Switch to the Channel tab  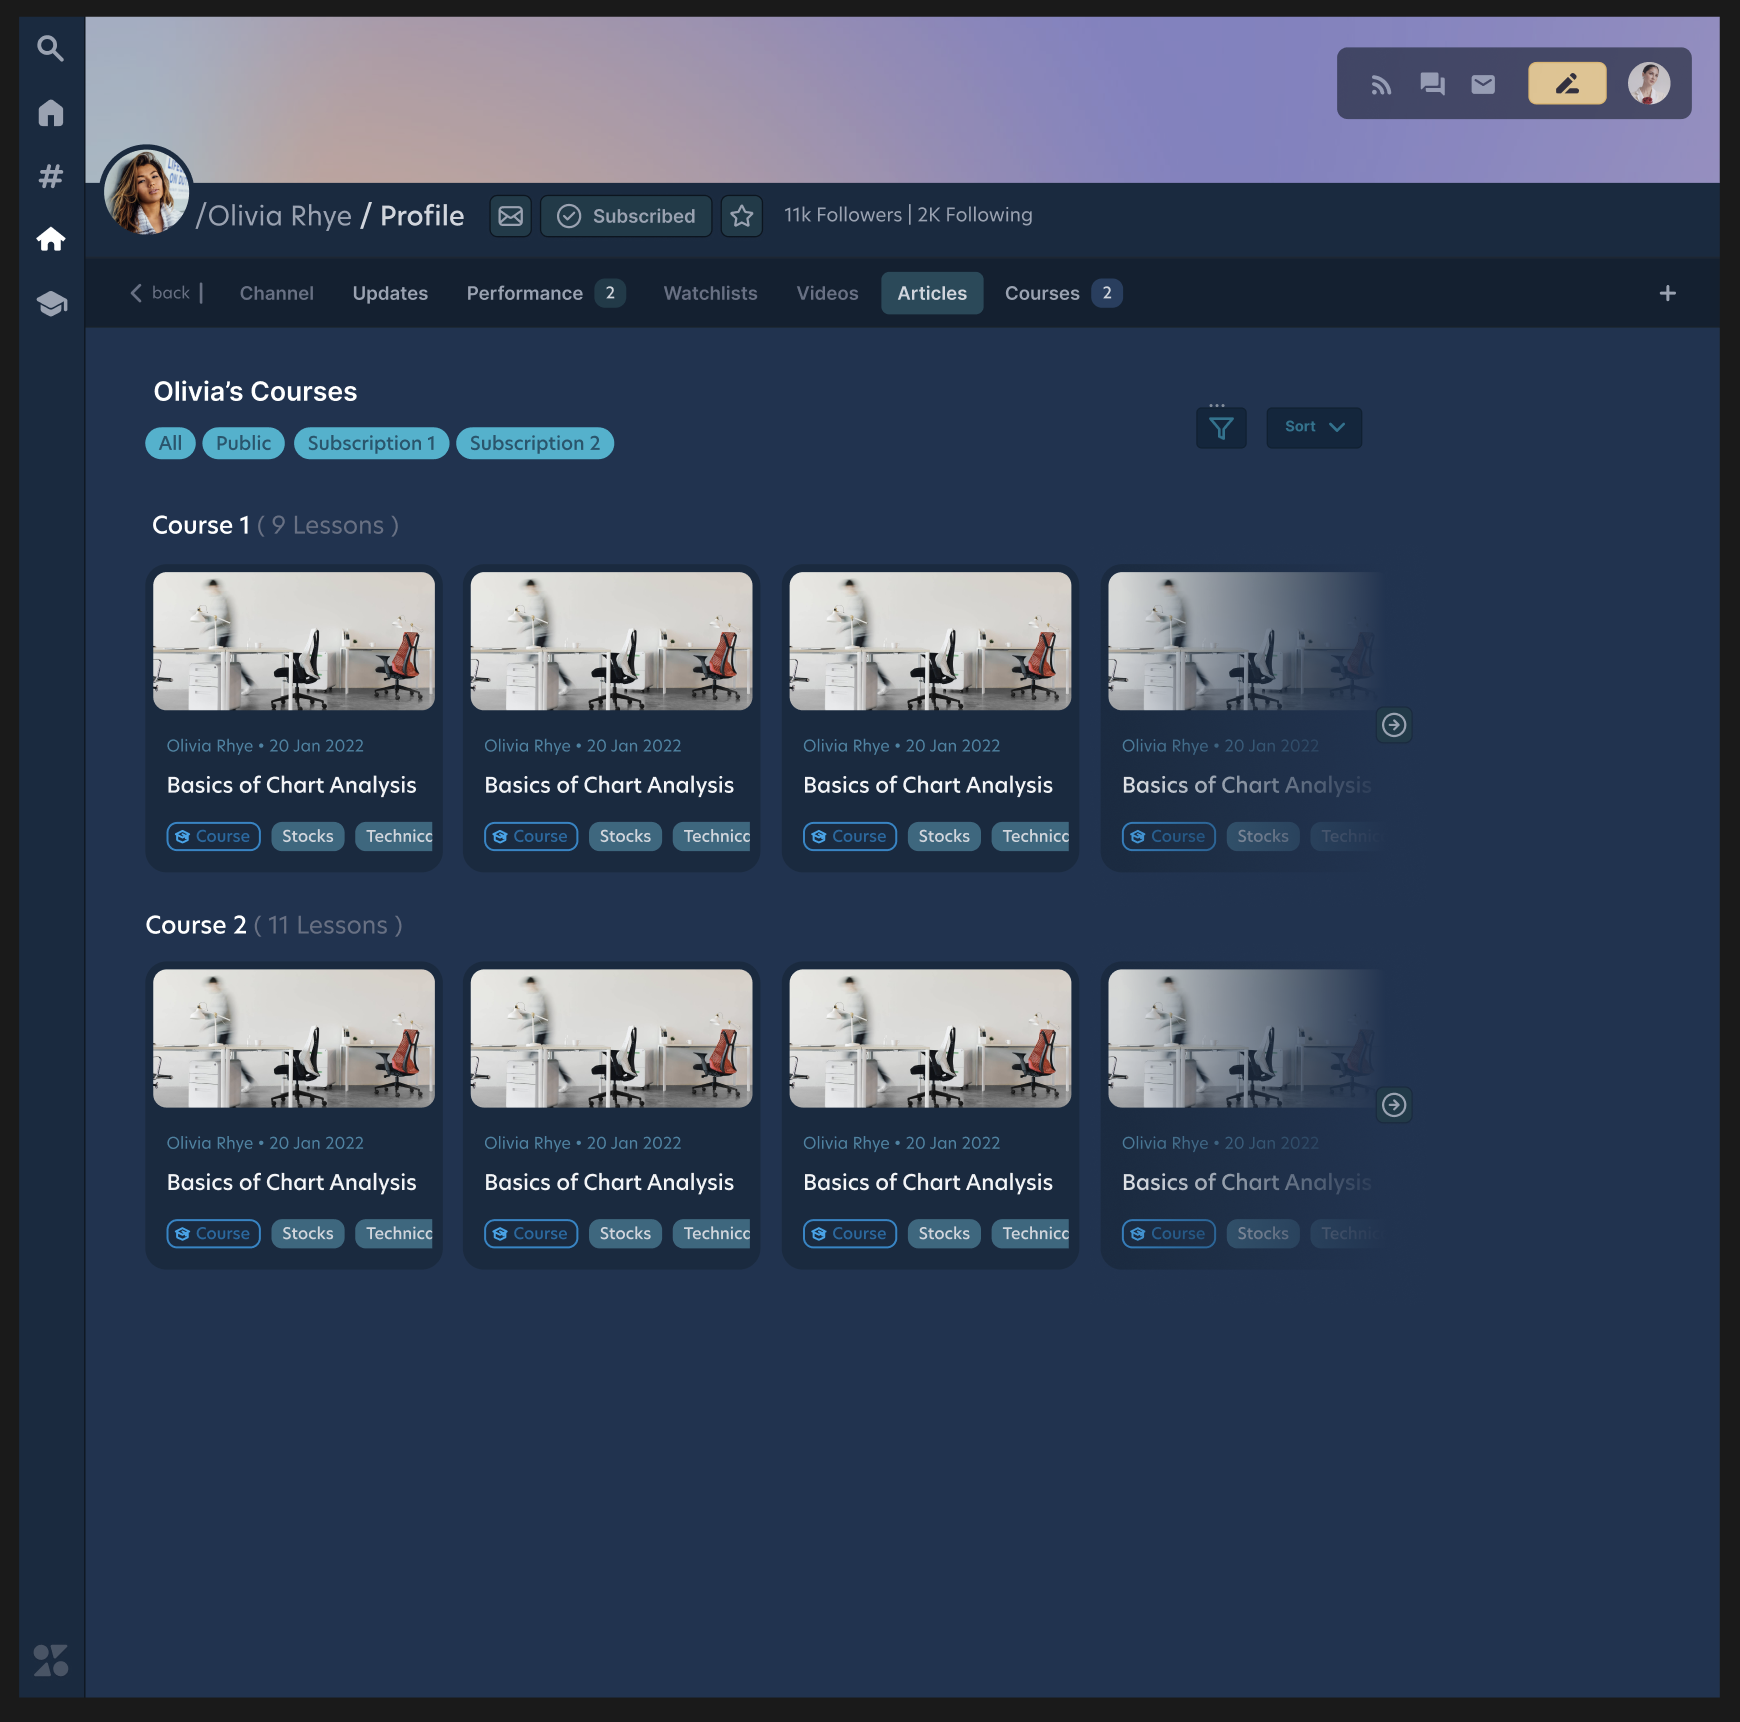276,293
